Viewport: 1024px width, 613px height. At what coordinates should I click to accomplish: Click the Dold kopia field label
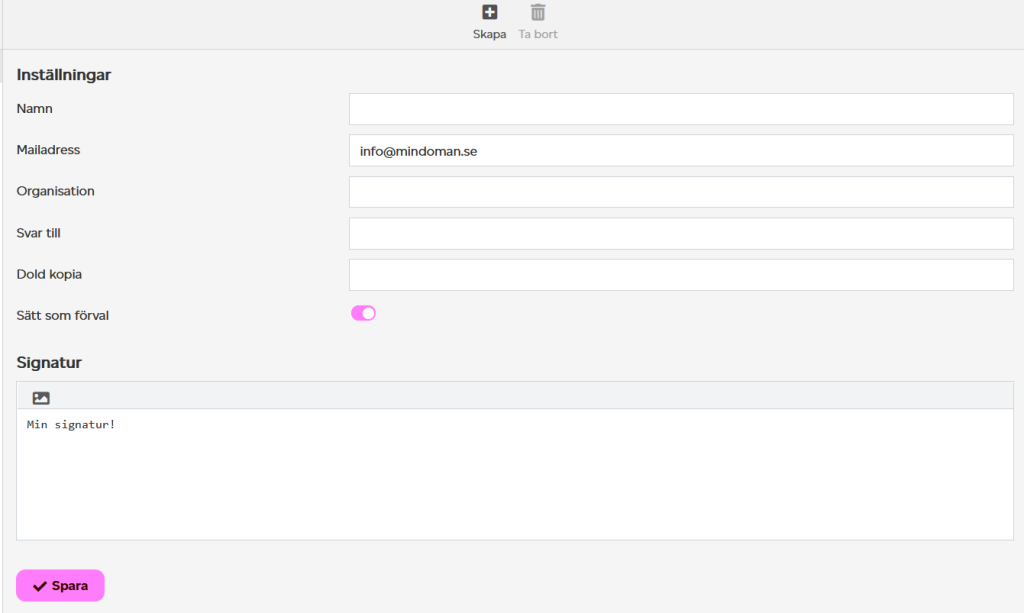click(x=51, y=274)
